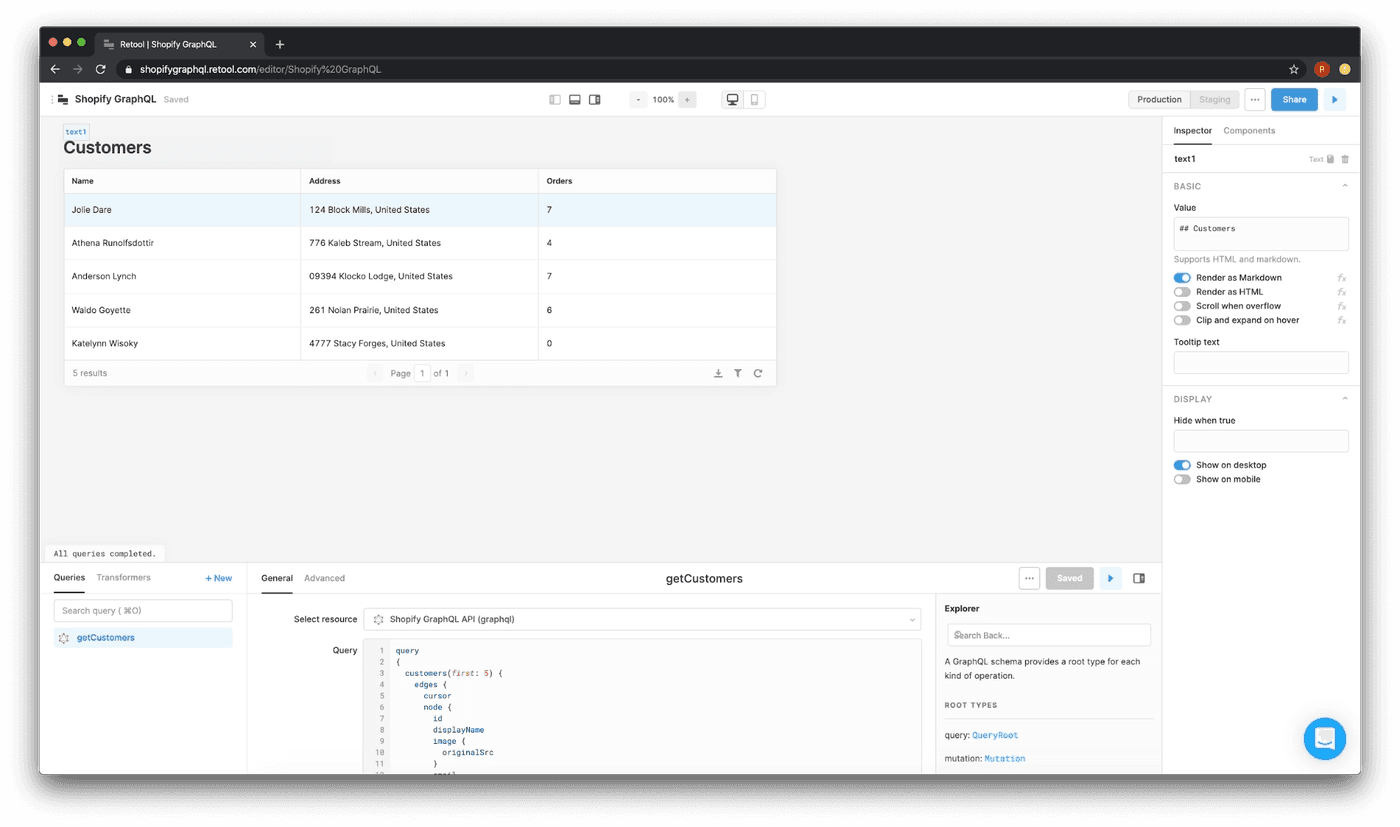Open the Transformers tab
The height and width of the screenshot is (827, 1400).
124,578
